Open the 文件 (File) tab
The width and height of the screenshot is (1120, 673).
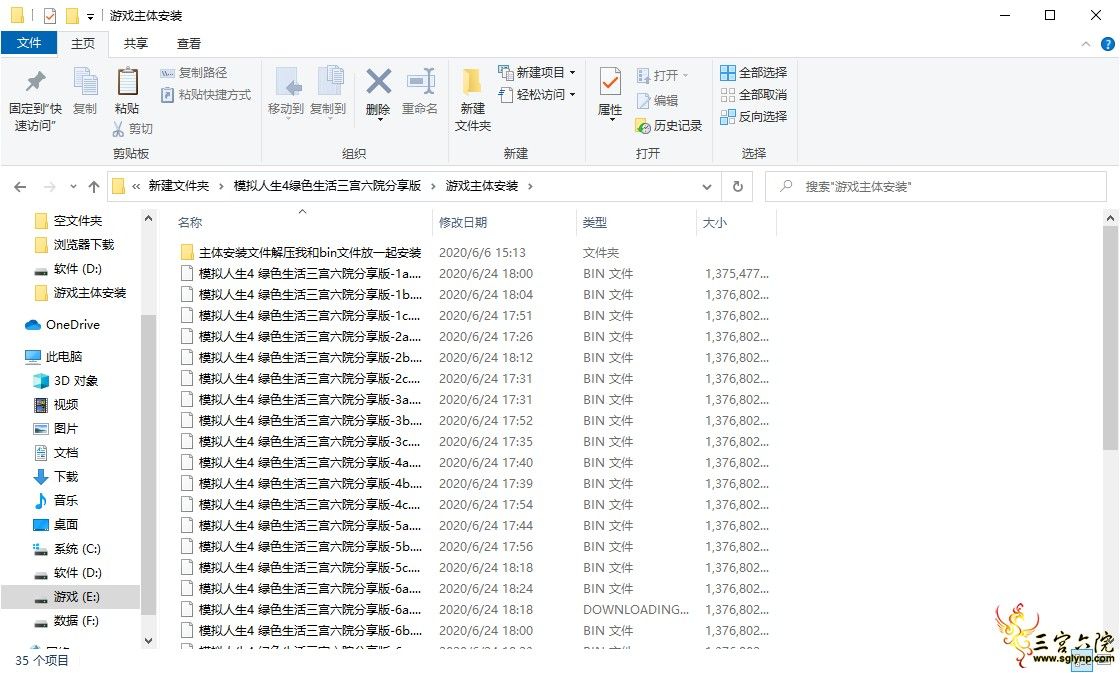point(29,43)
